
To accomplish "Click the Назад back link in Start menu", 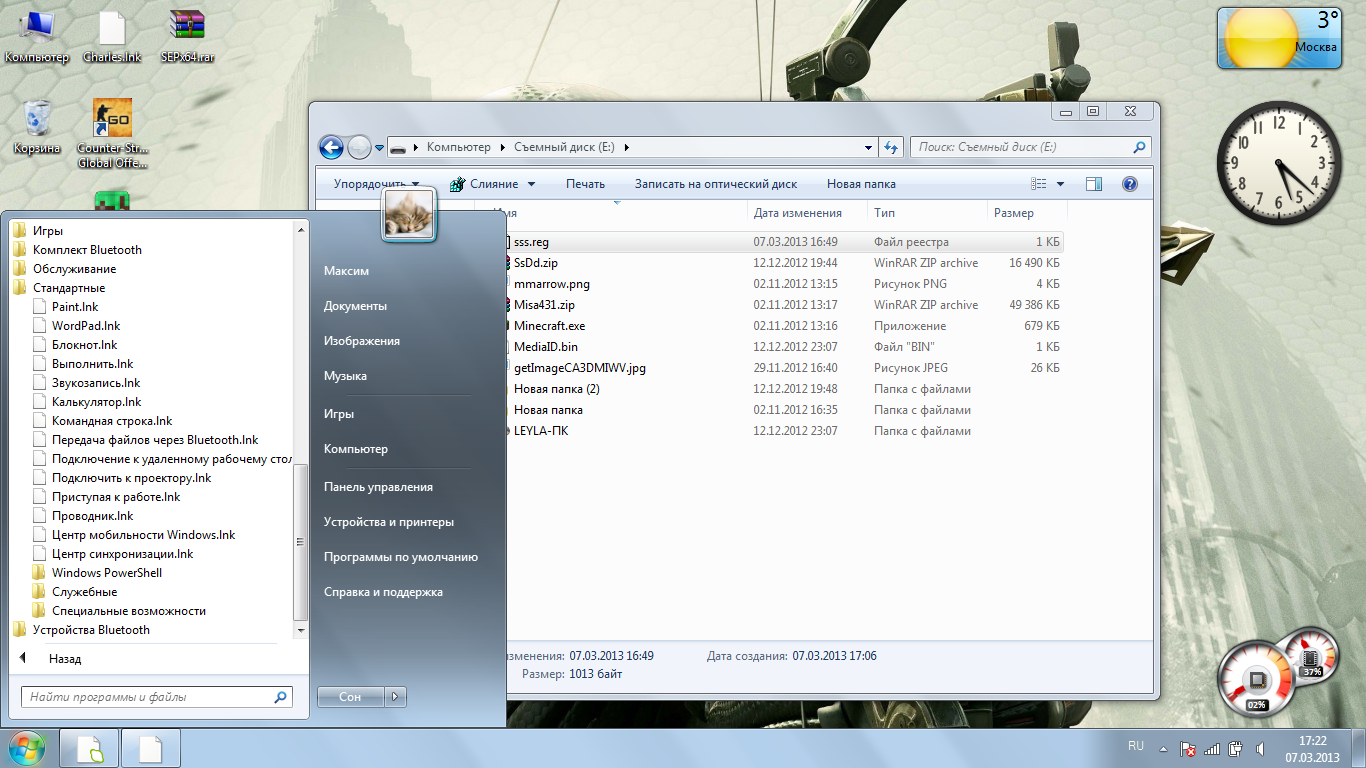I will (x=64, y=659).
